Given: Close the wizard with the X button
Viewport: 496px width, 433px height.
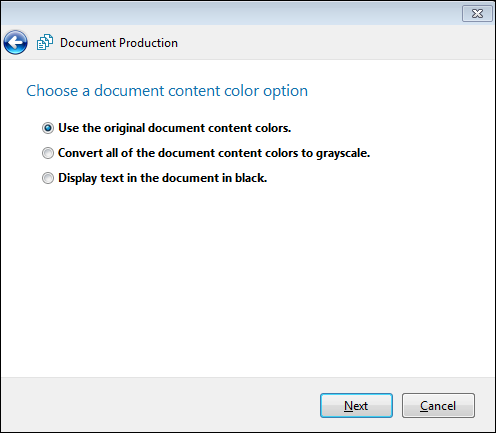Looking at the screenshot, I should pos(477,13).
